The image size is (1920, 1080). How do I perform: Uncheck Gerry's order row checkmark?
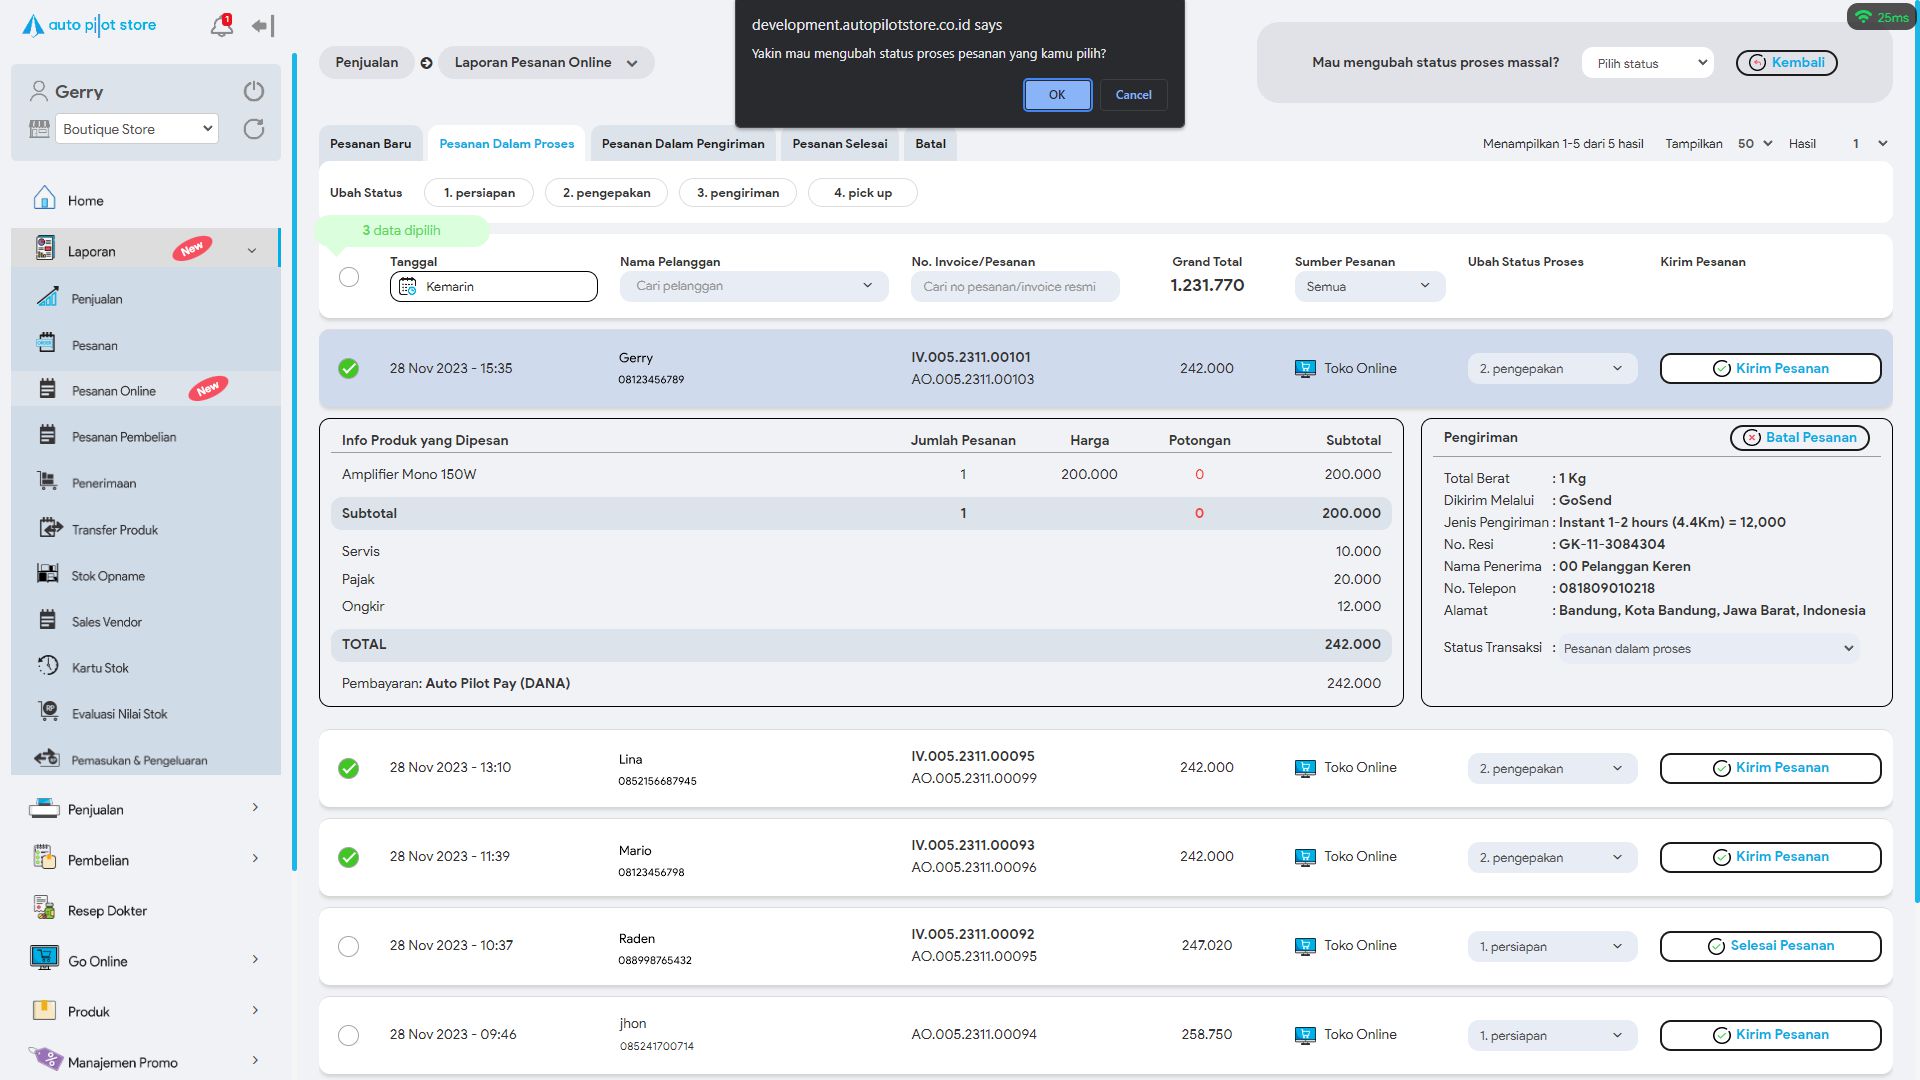coord(348,368)
